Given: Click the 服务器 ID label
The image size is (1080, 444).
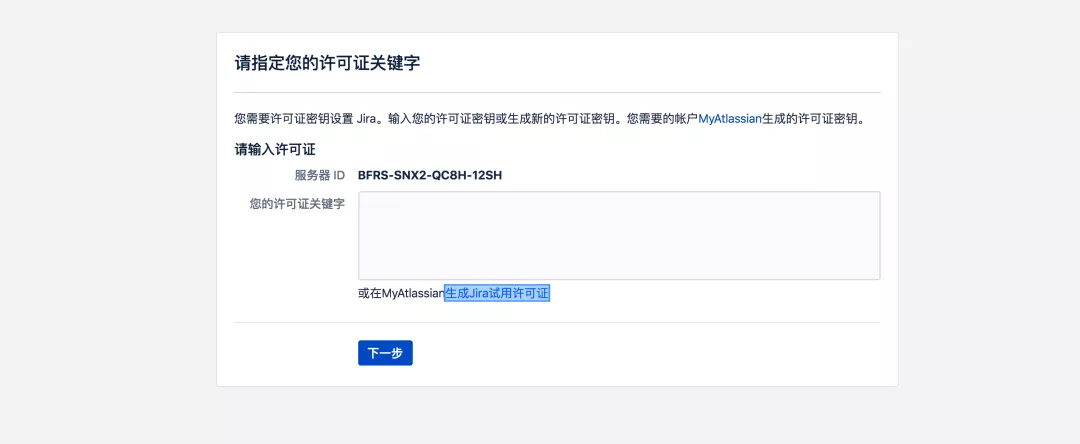Looking at the screenshot, I should [320, 176].
